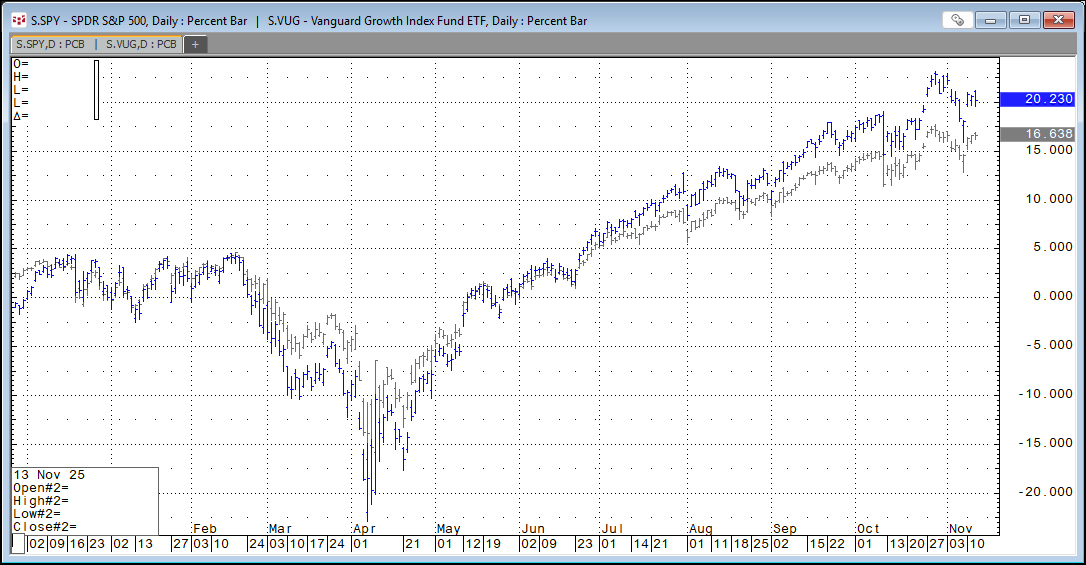The image size is (1086, 565).
Task: Click the small white box at bottom-left corner
Action: 18,543
